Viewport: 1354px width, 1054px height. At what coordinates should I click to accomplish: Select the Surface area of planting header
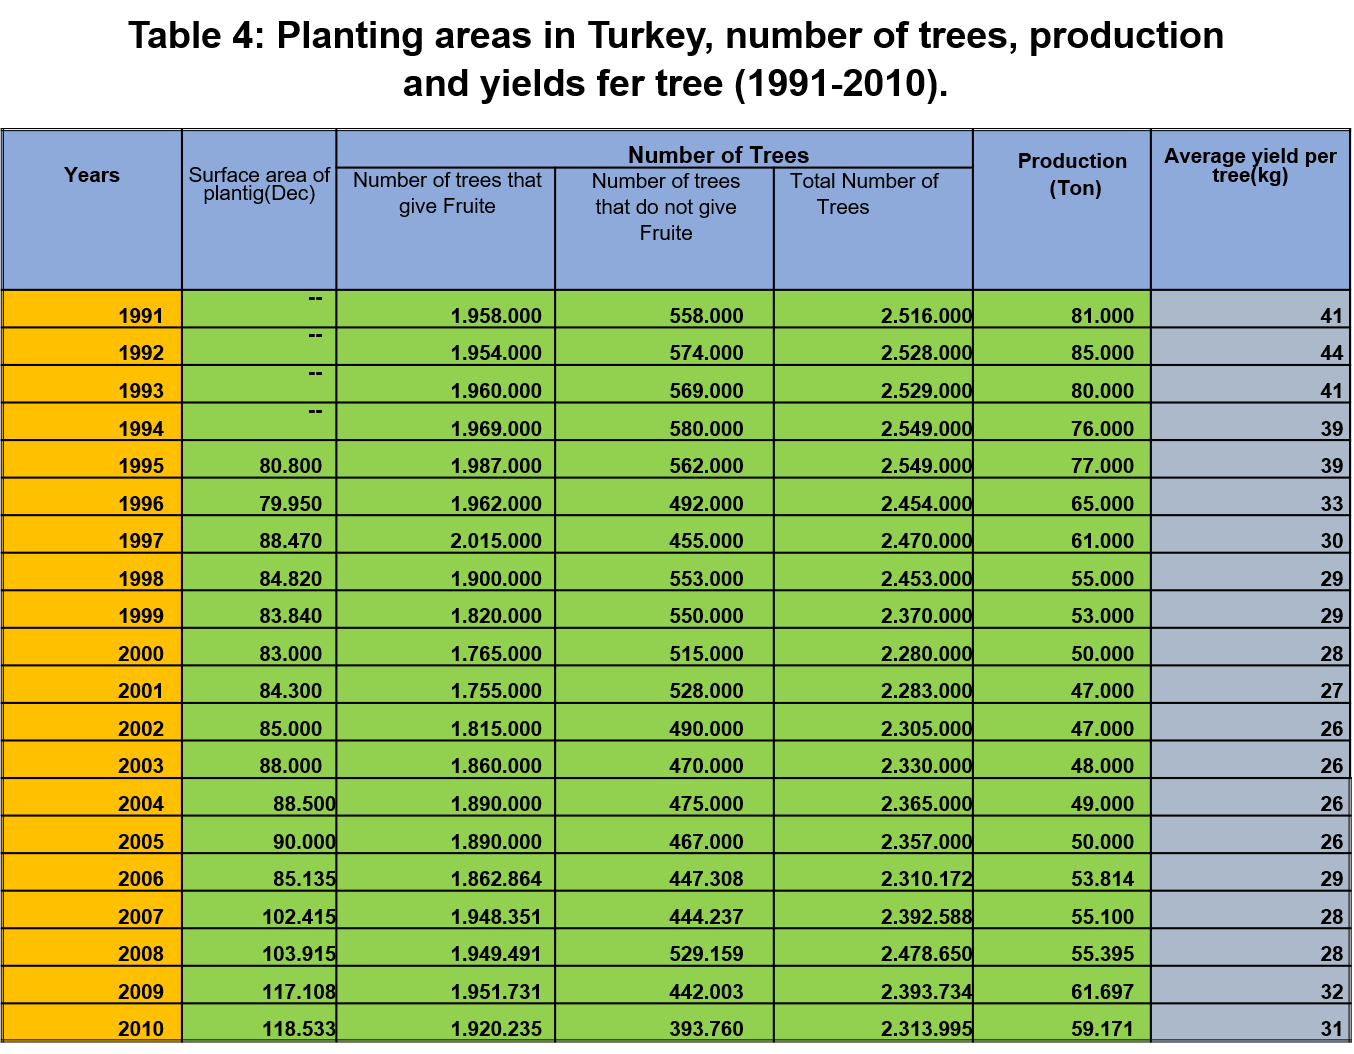coord(259,184)
